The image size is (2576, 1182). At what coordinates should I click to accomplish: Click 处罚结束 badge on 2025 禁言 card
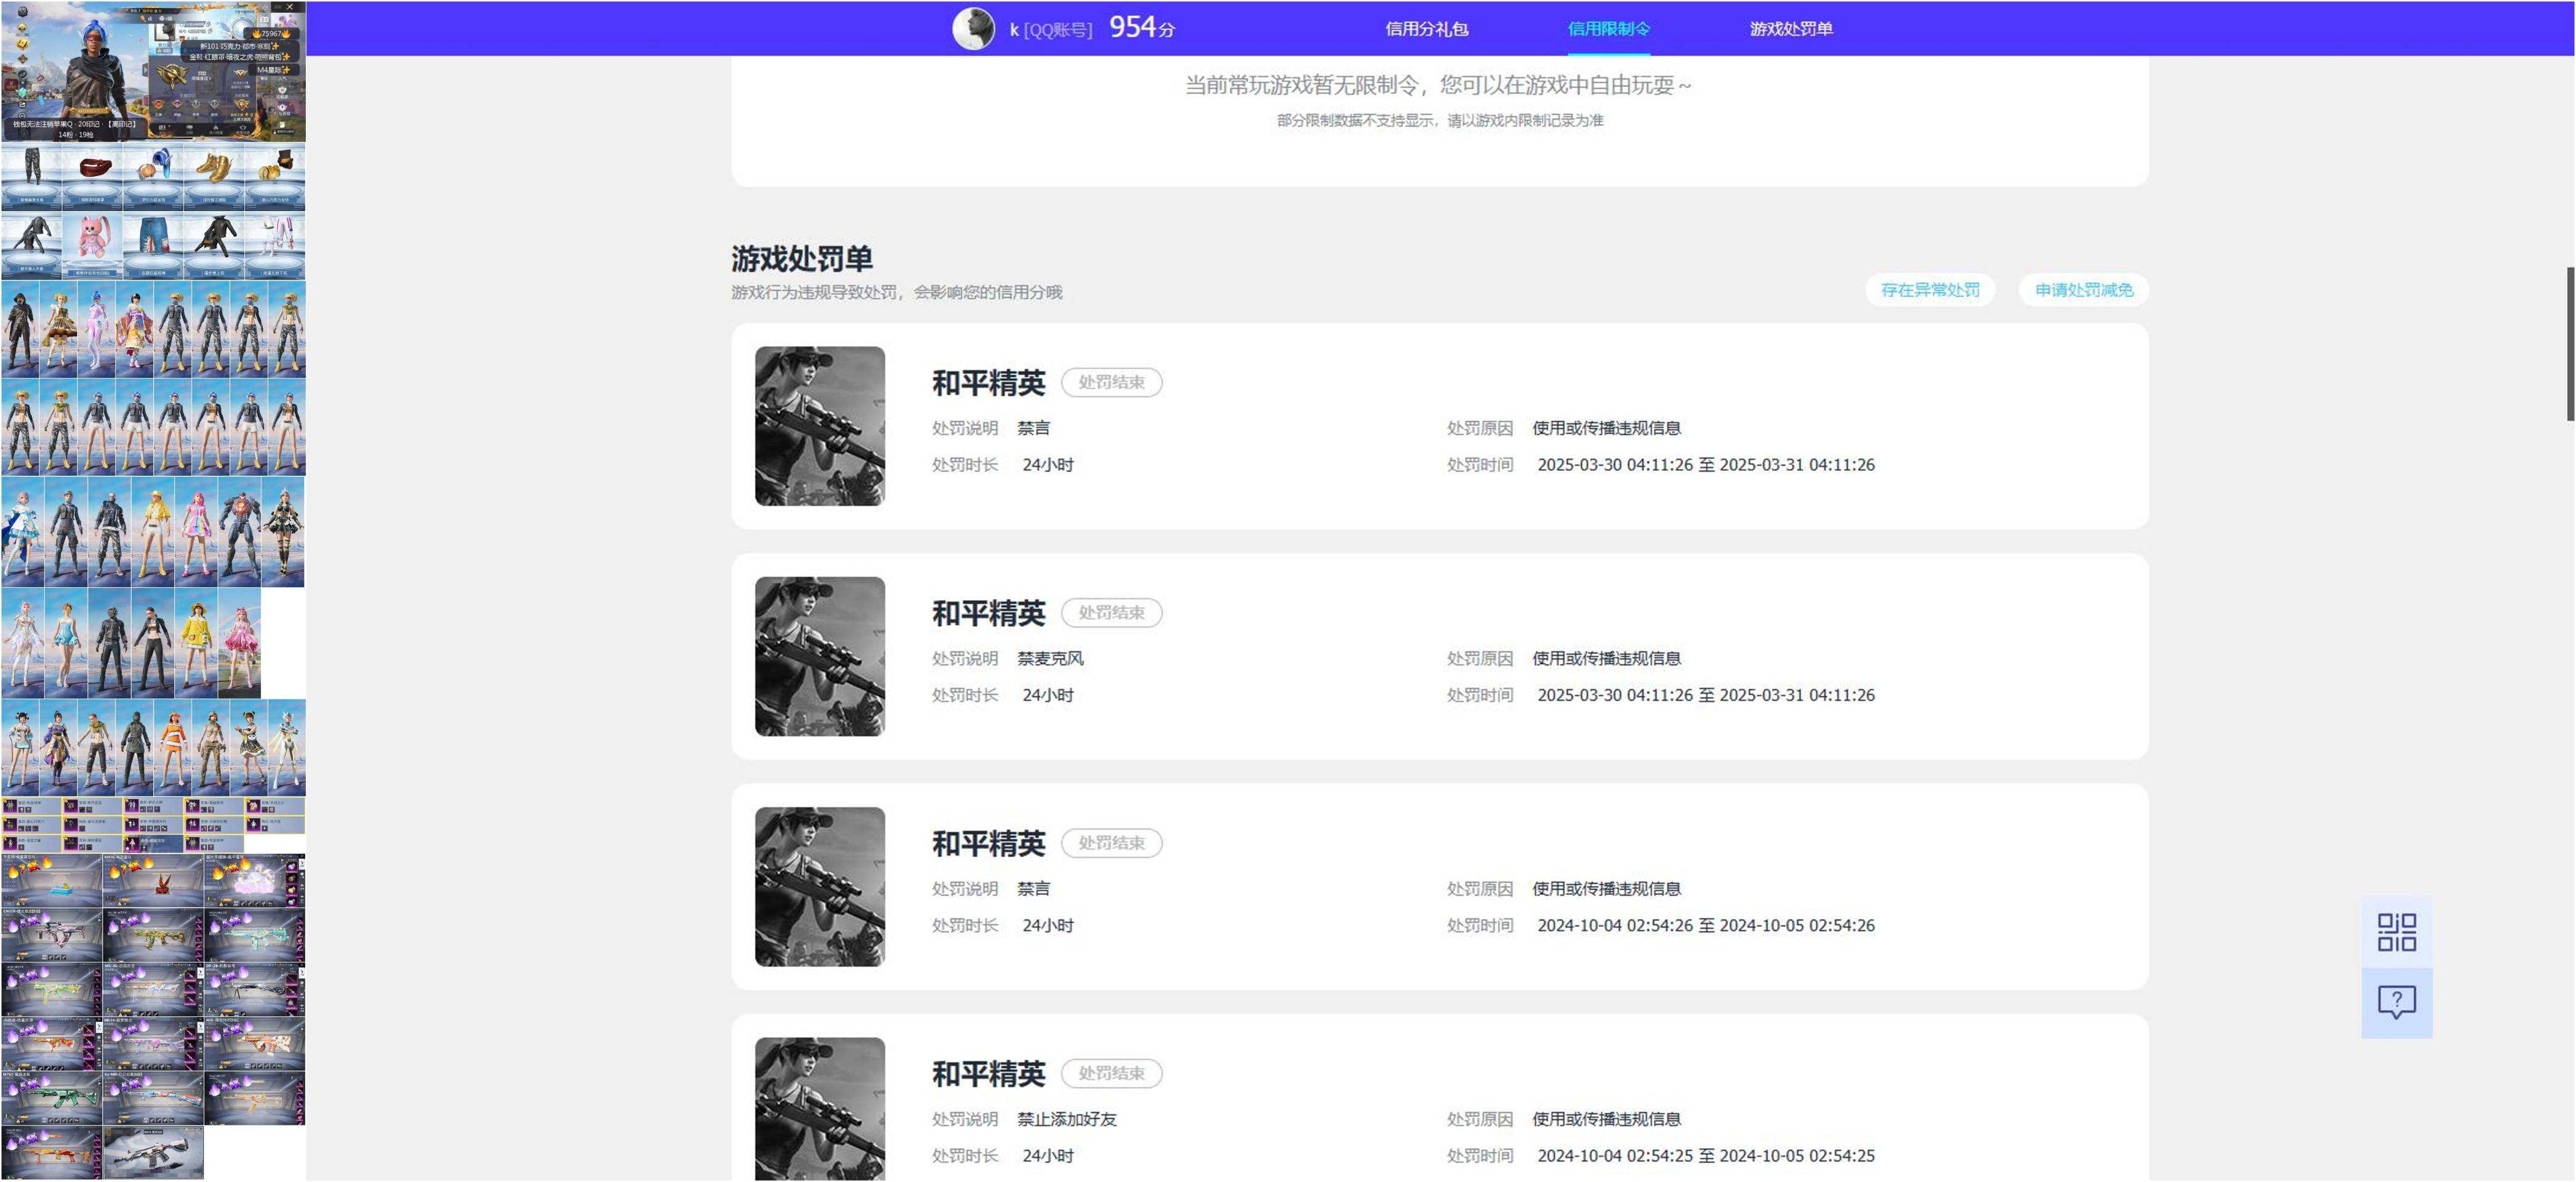(1111, 382)
